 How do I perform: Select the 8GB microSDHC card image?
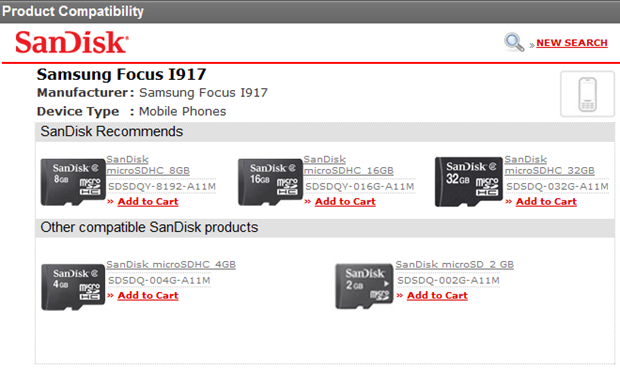(73, 182)
